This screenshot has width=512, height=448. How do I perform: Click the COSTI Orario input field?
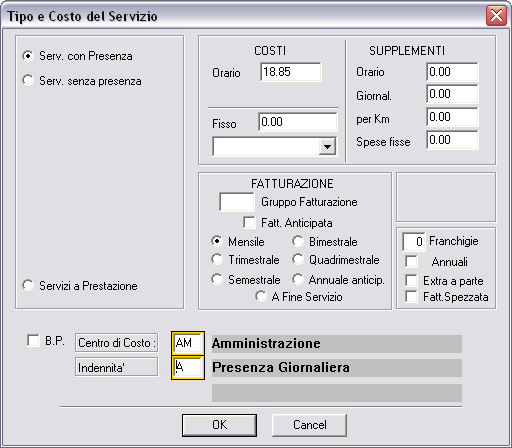coord(291,72)
